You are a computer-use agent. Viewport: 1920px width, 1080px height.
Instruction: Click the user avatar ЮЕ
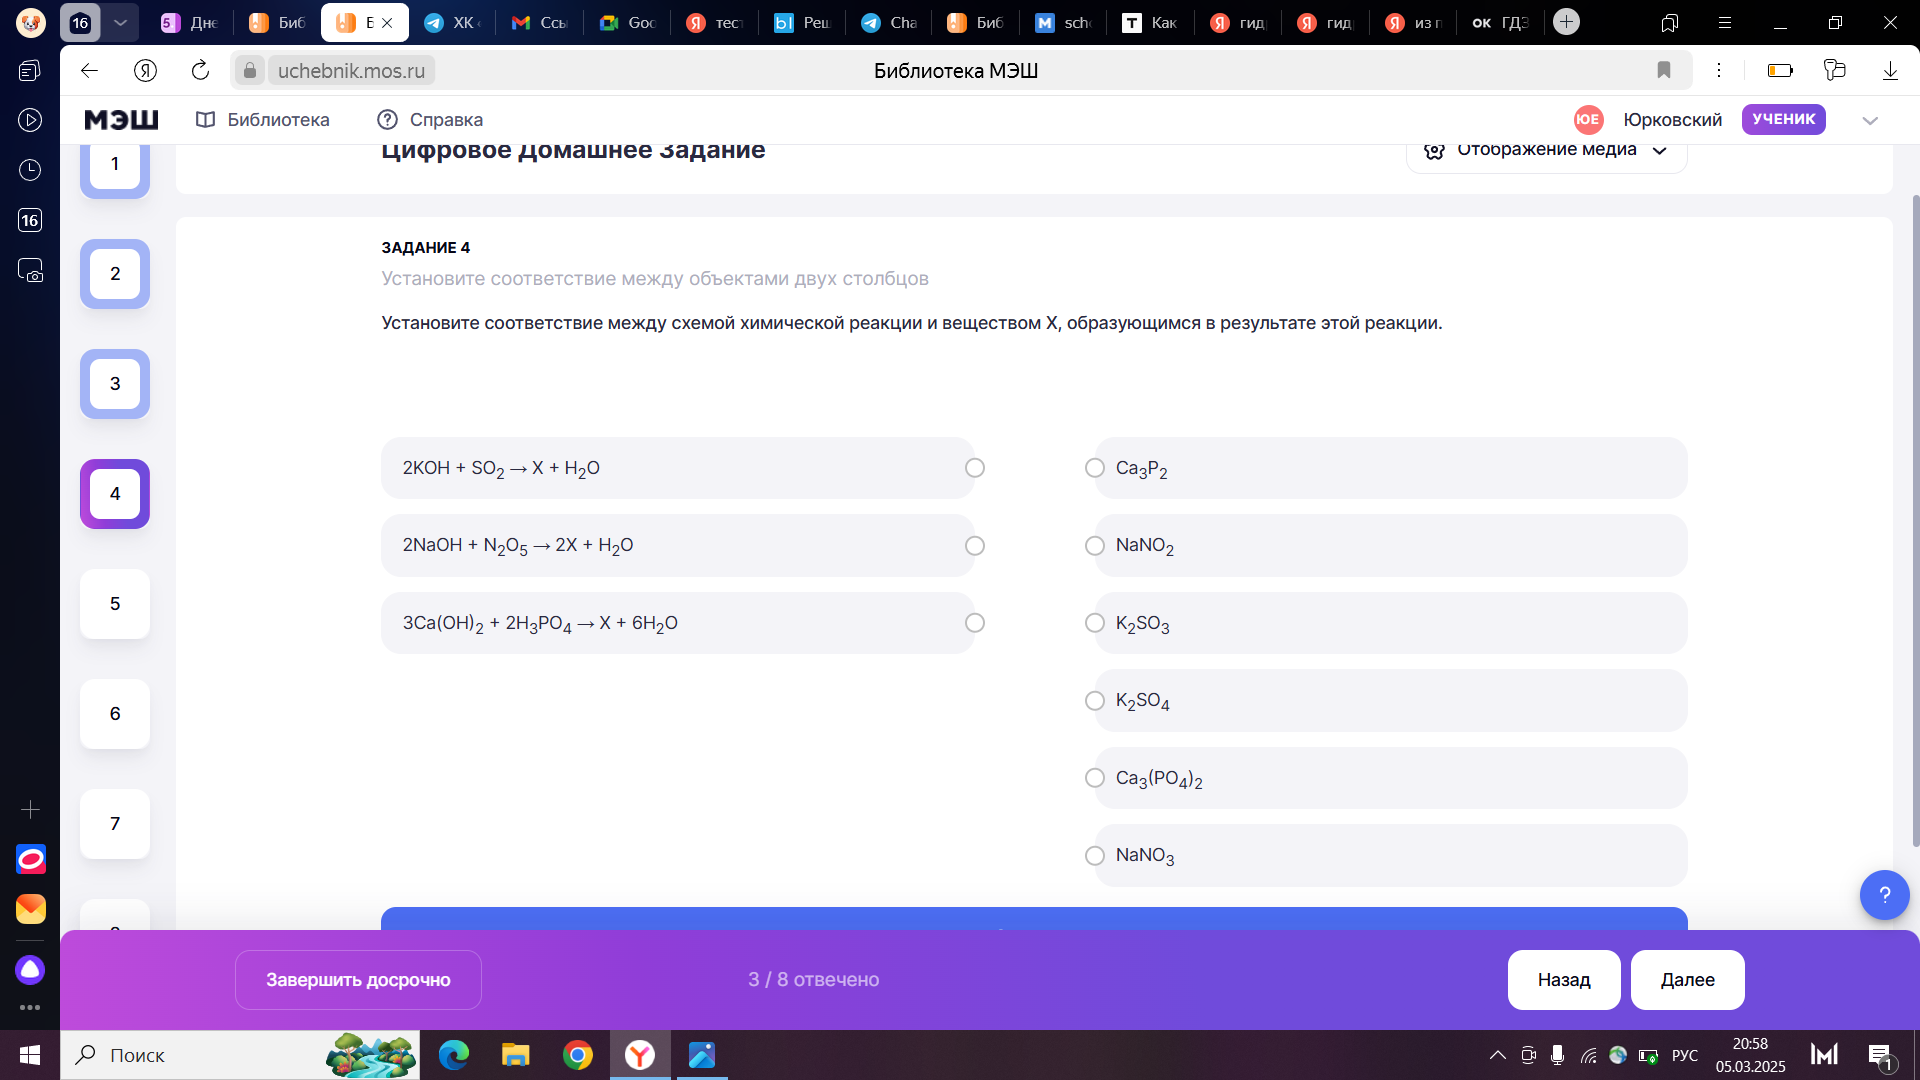click(1588, 119)
